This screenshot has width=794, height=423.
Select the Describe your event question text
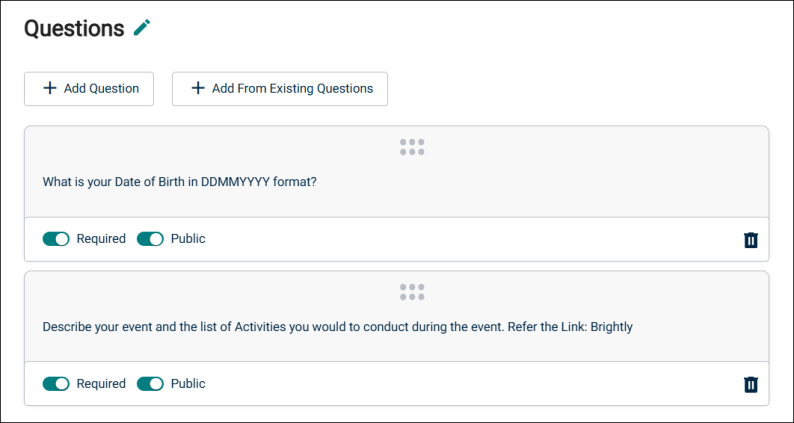click(x=338, y=327)
